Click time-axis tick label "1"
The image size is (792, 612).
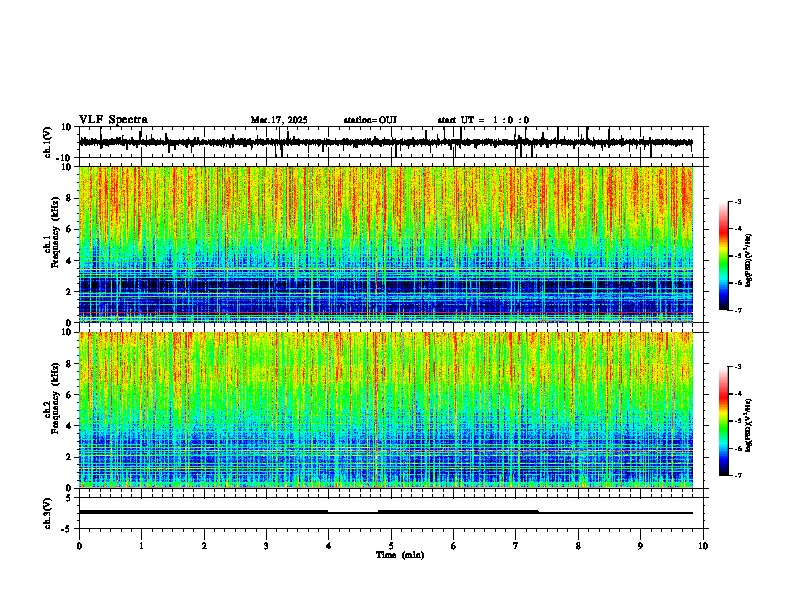[x=141, y=546]
